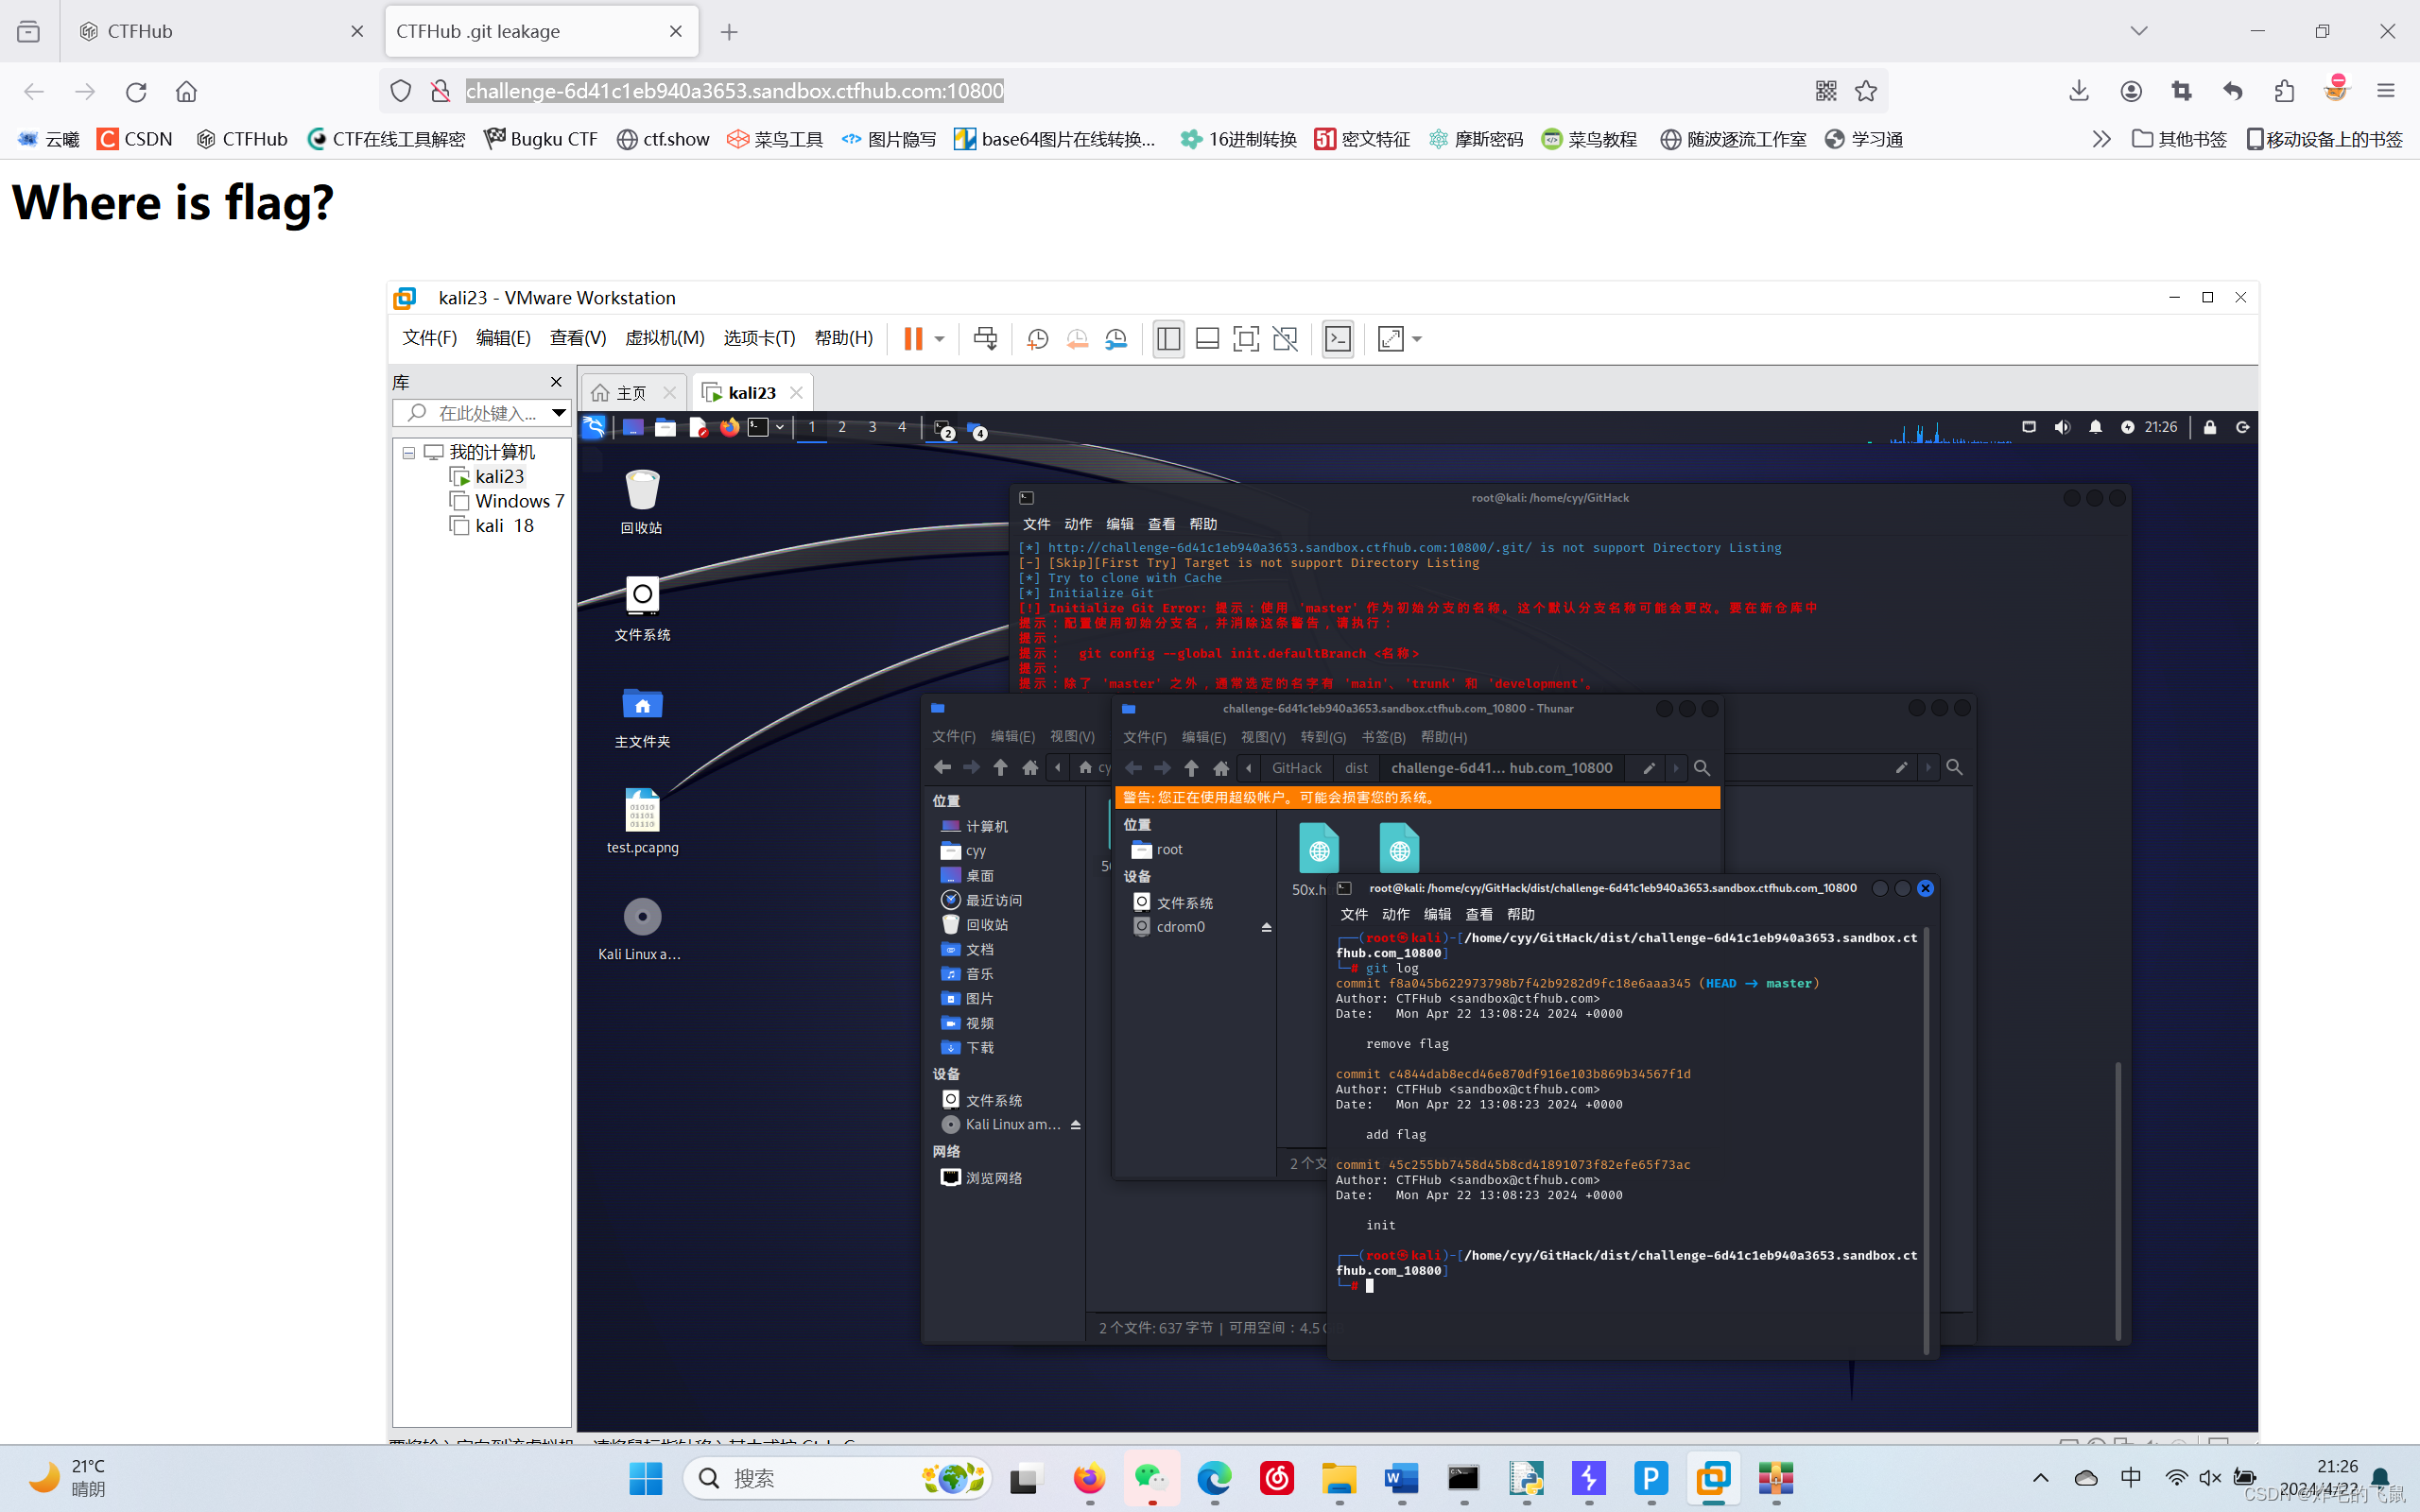Open Firefox in the Kali panel
The image size is (2420, 1512).
[x=729, y=427]
